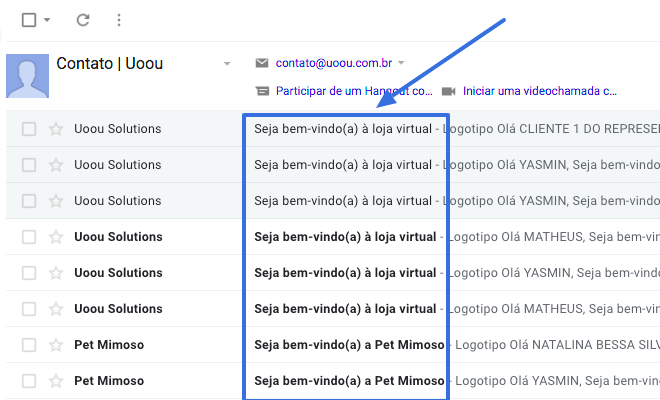Image resolution: width=660 pixels, height=400 pixels.
Task: Open the select-all dropdown arrow
Action: click(47, 20)
